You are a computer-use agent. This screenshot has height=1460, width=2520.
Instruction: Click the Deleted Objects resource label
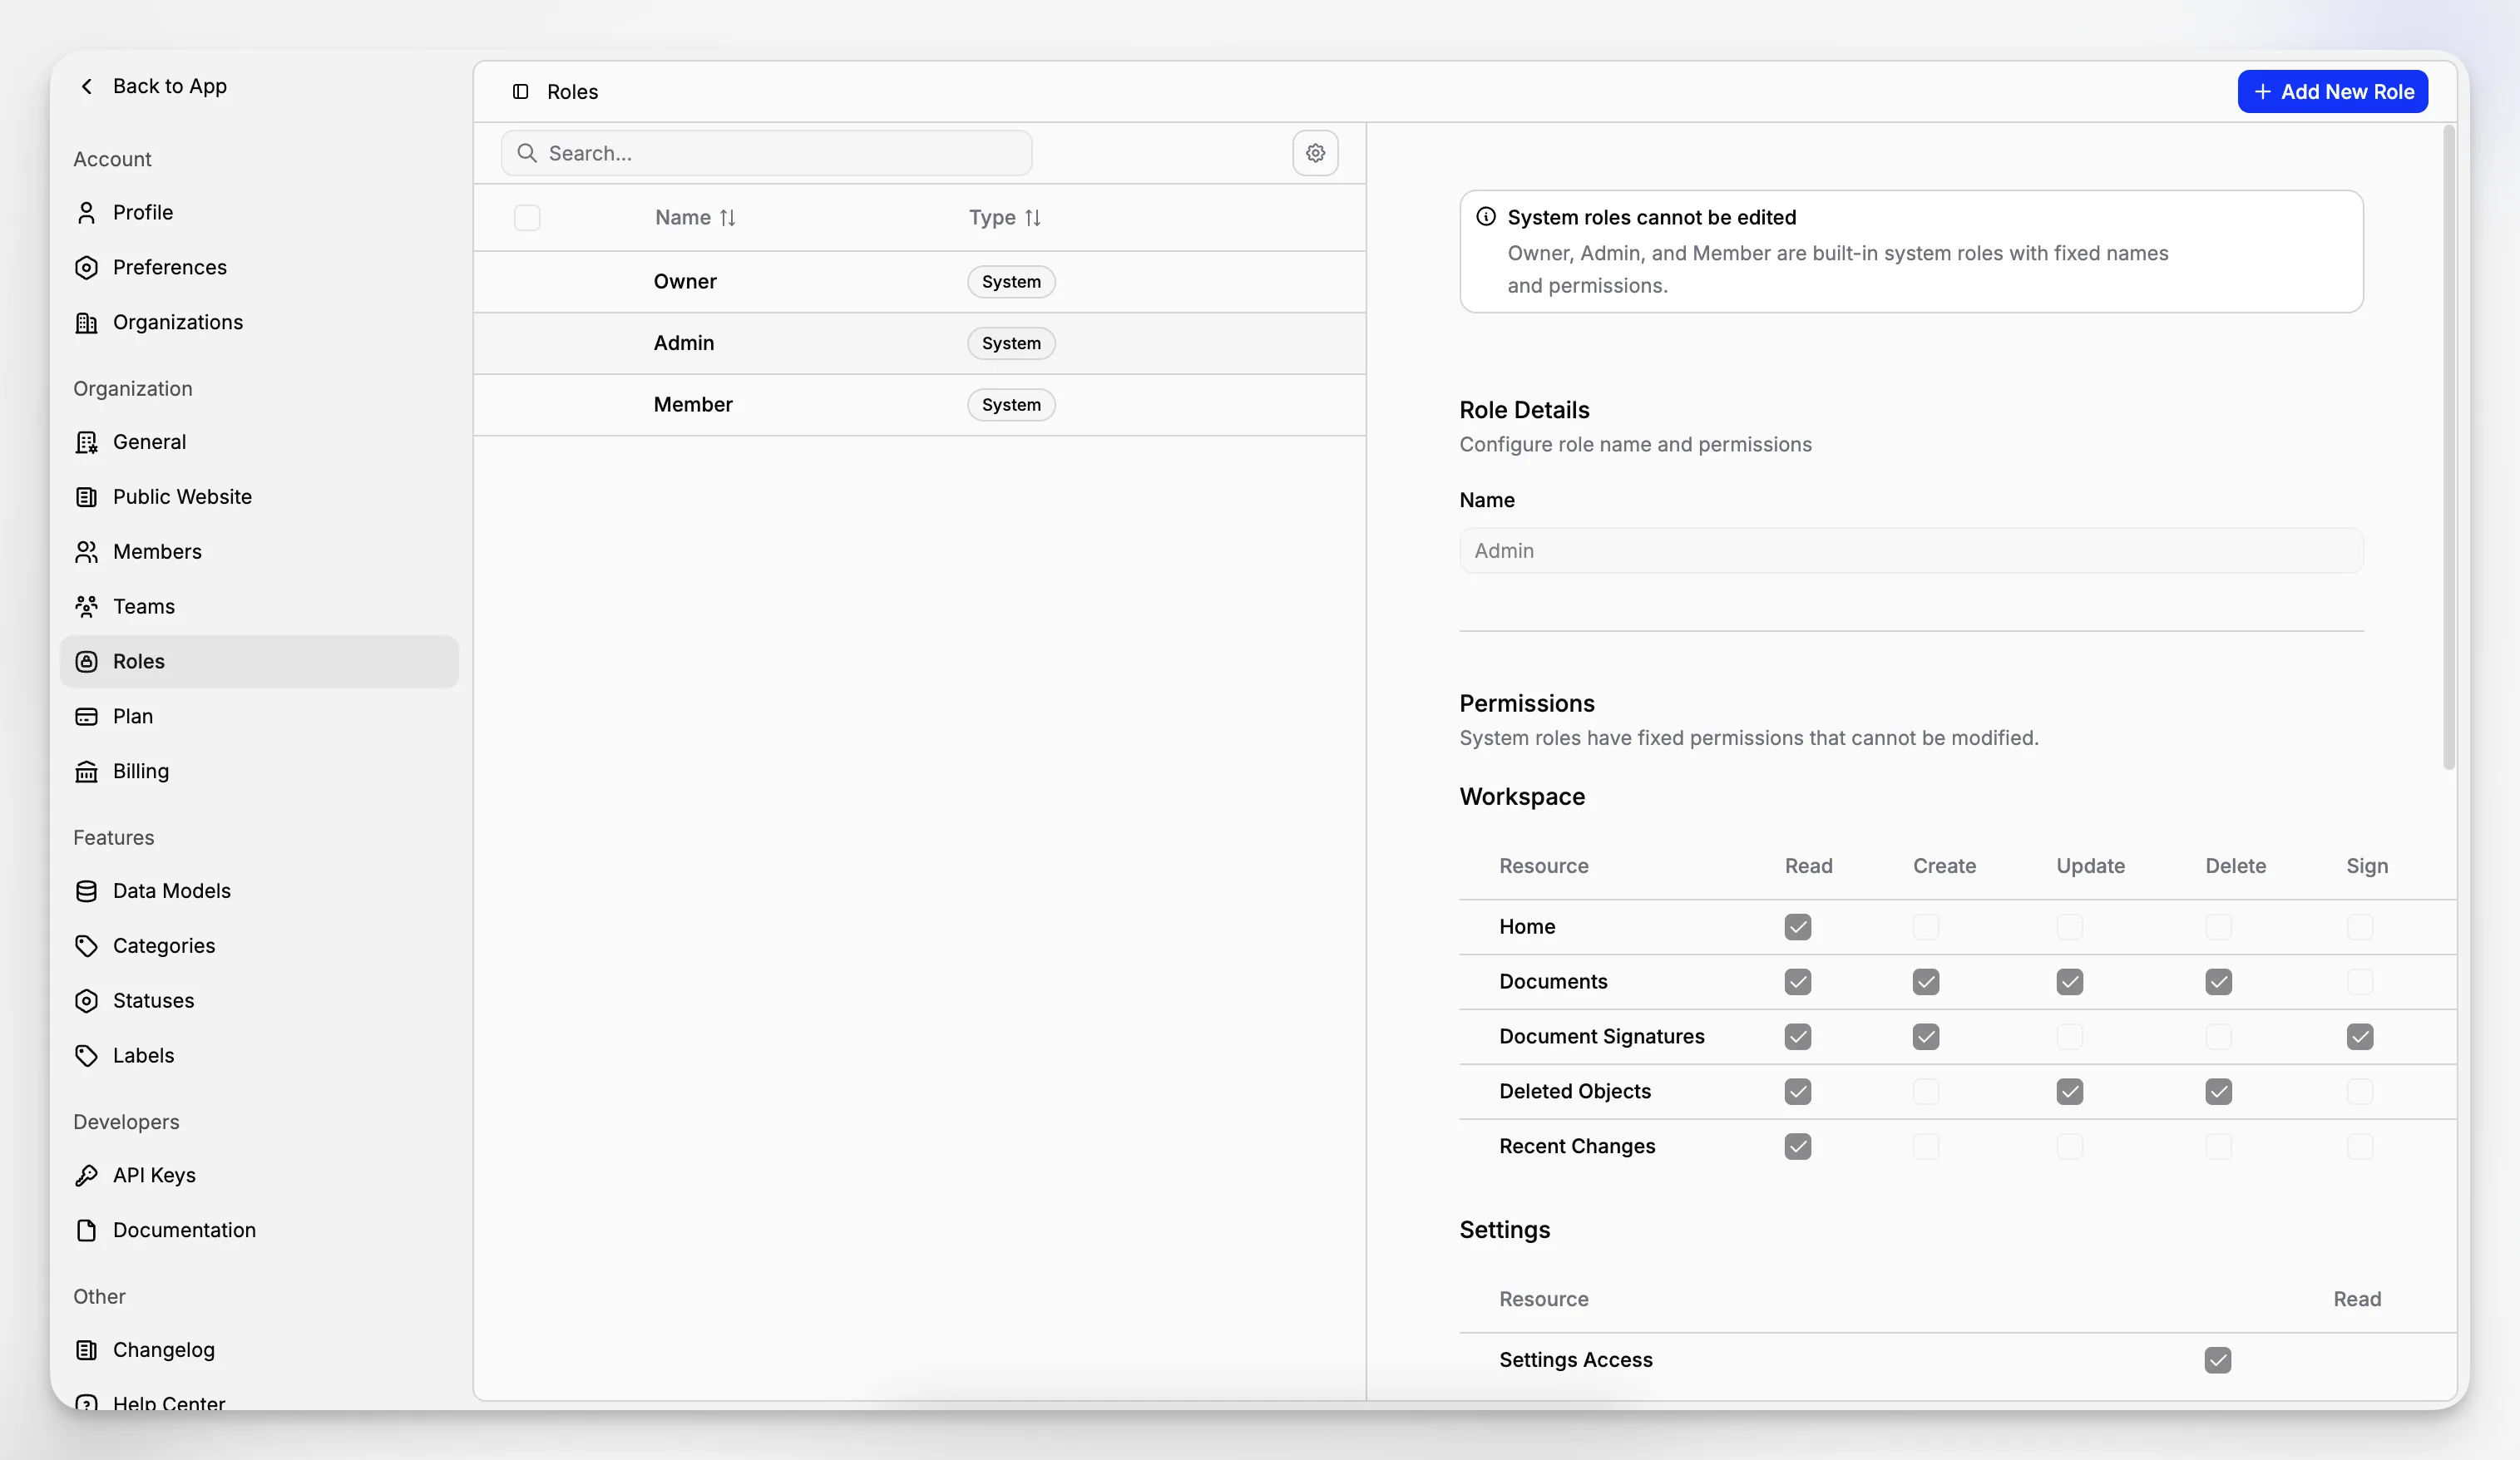pos(1575,1092)
